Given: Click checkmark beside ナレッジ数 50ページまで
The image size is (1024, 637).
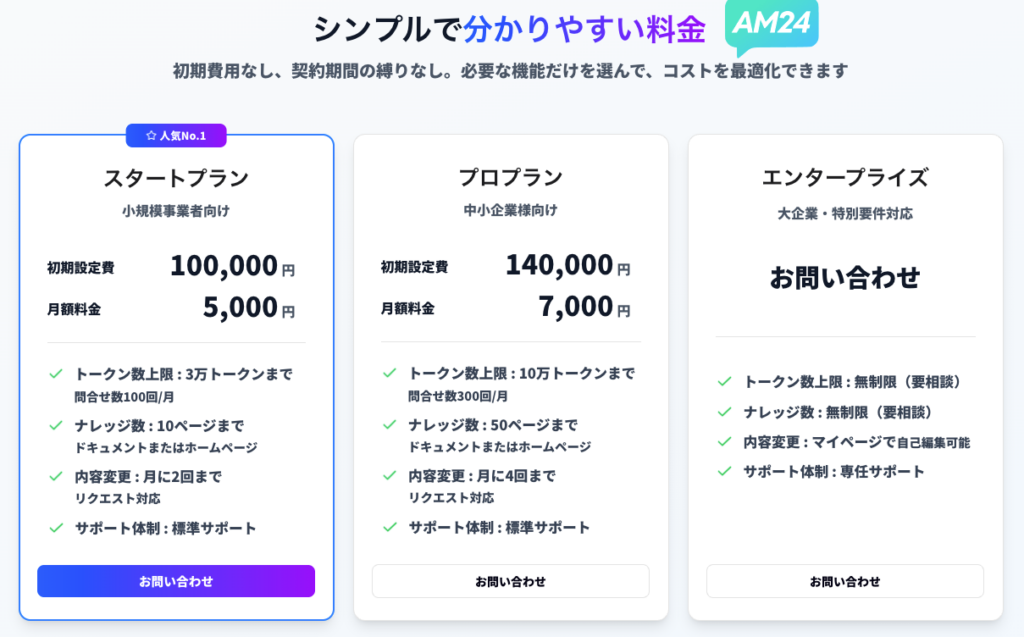Looking at the screenshot, I should pyautogui.click(x=390, y=425).
